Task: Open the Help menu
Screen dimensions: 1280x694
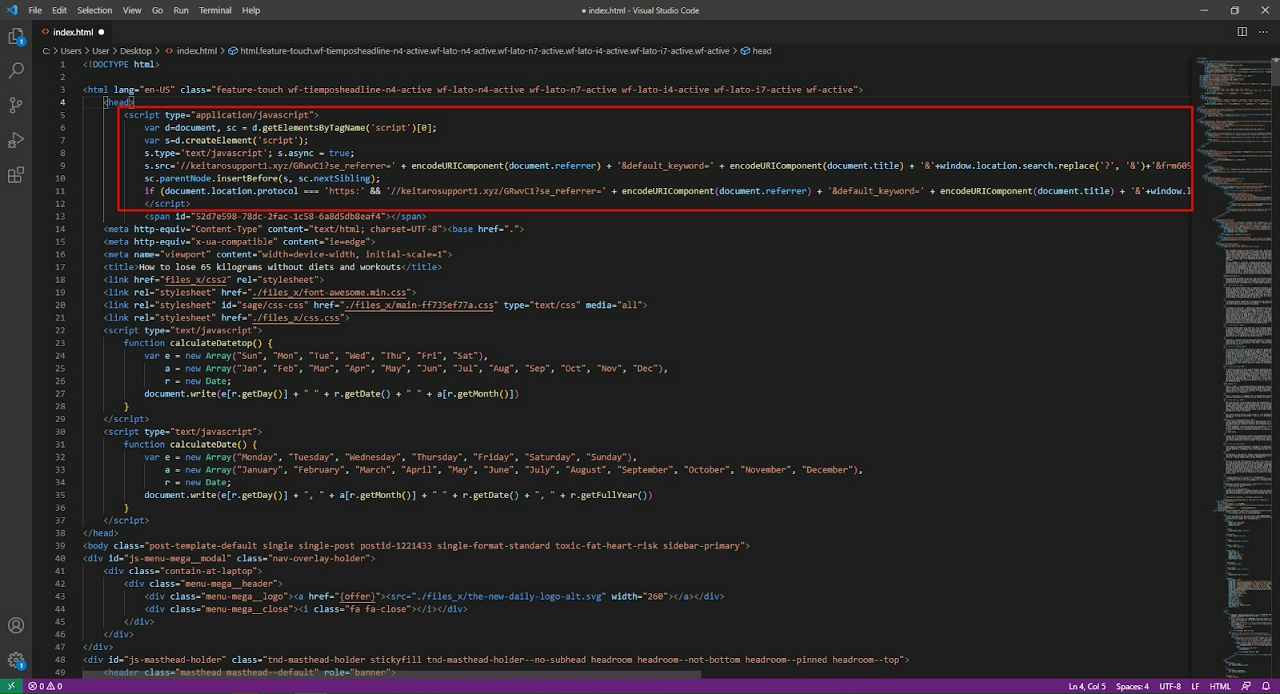Action: [x=251, y=10]
